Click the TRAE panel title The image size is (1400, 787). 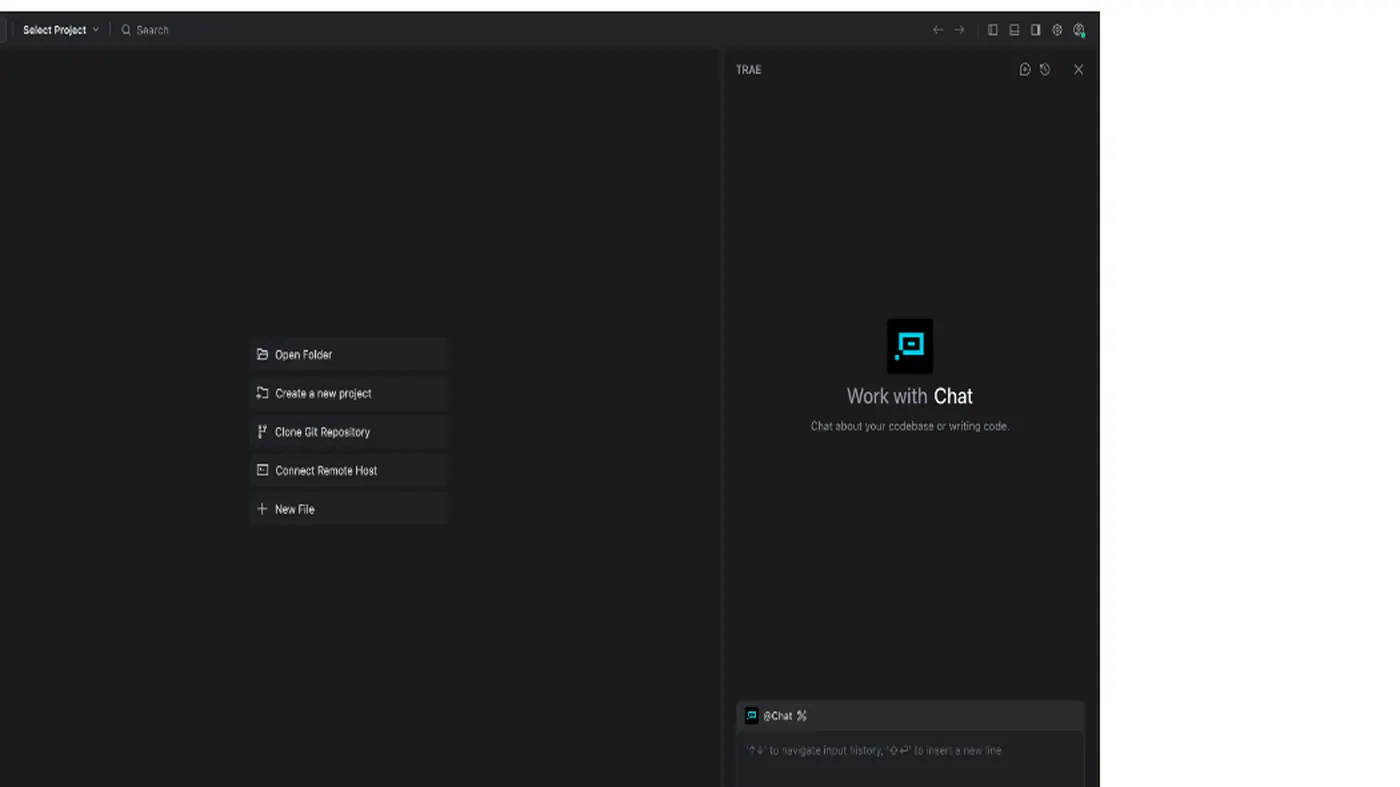[x=748, y=69]
